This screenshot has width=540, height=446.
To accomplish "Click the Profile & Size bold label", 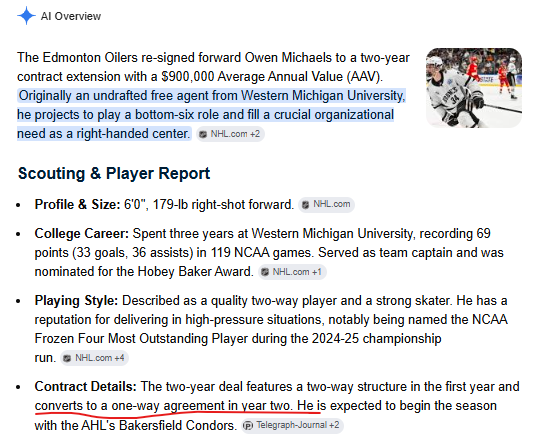I will click(77, 205).
